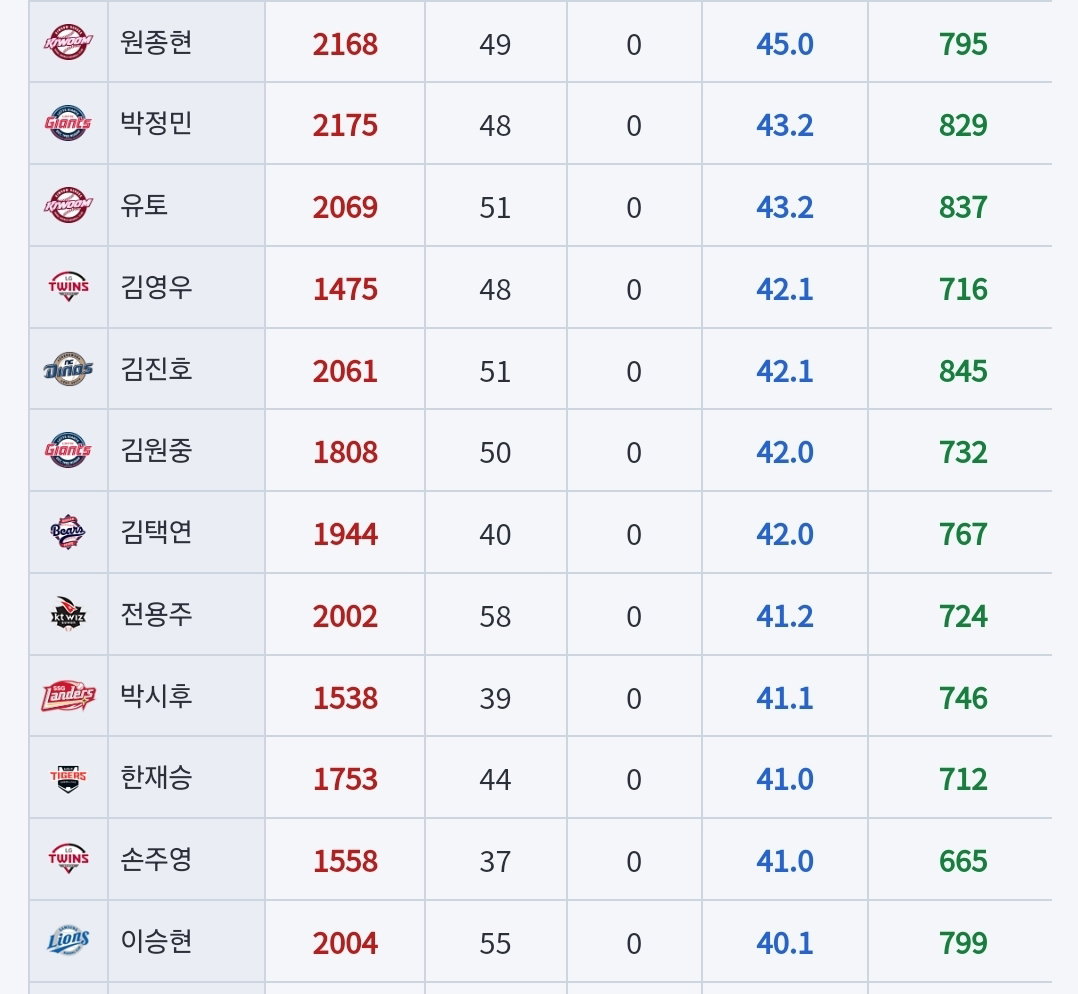The height and width of the screenshot is (994, 1078).
Task: Select player name 전용주
Action: point(156,615)
